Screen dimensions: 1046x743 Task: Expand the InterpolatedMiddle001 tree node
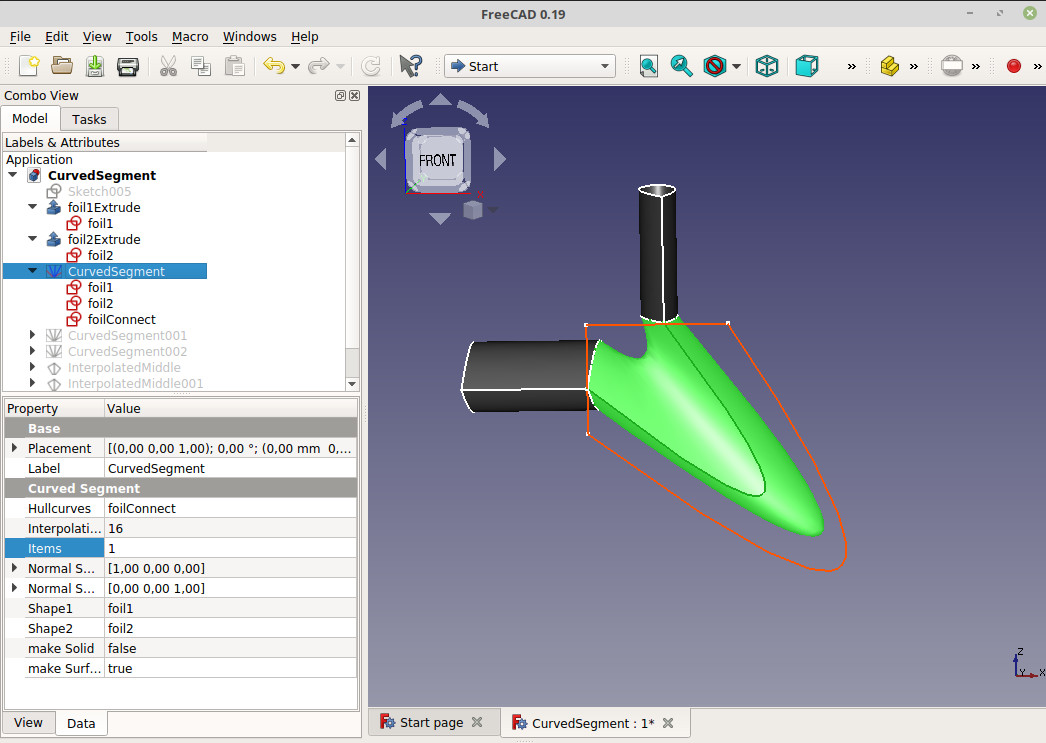pos(32,383)
